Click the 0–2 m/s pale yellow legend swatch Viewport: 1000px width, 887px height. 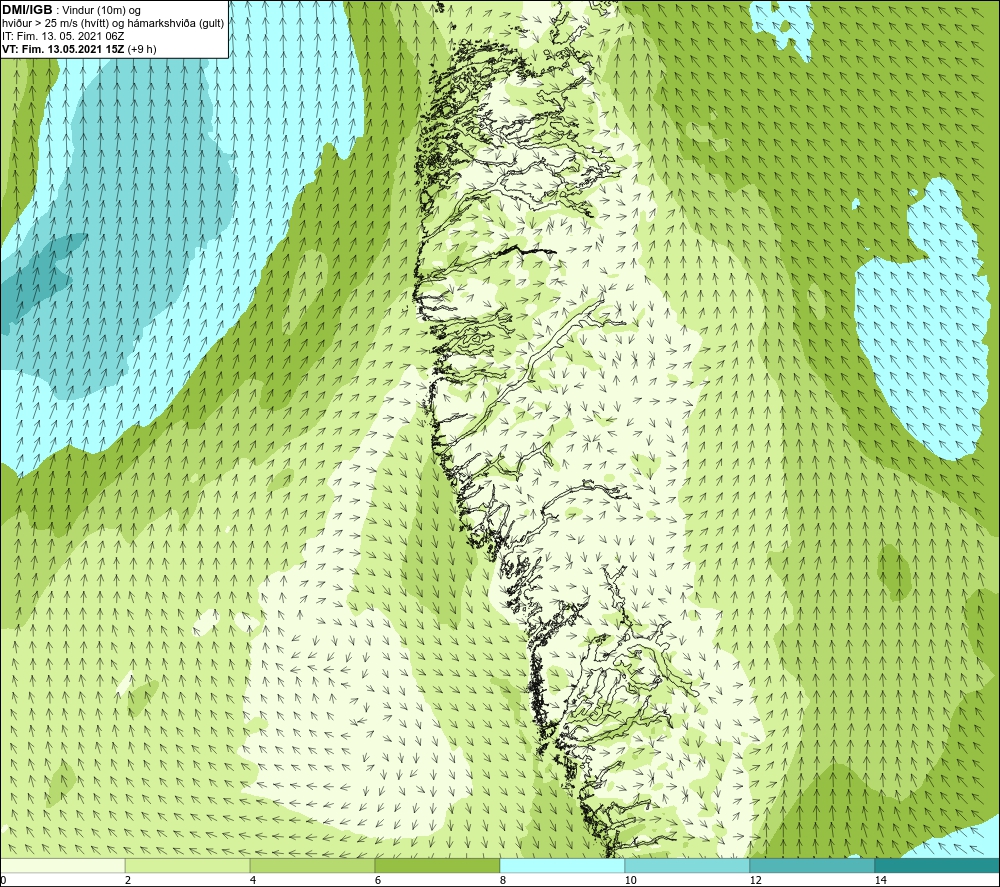62,866
